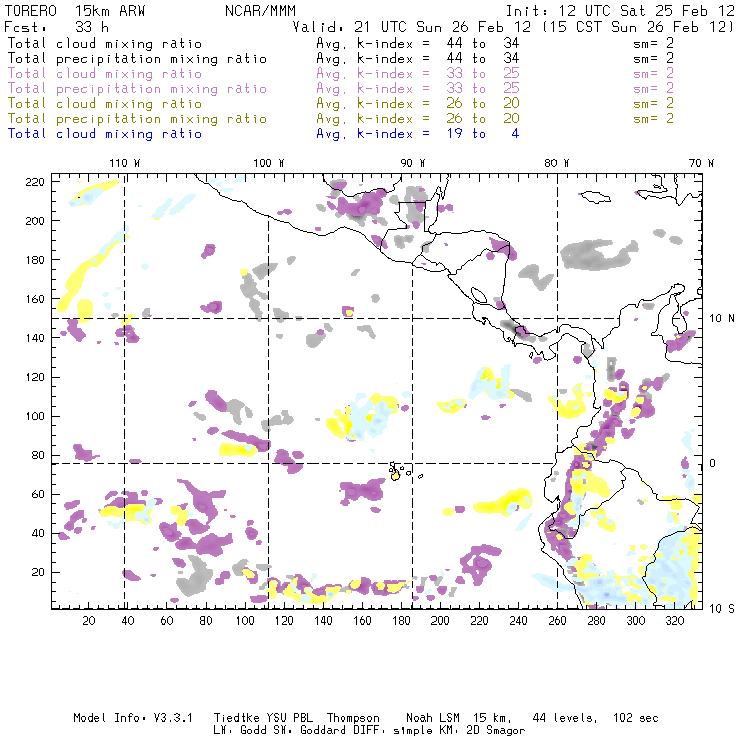740x740 pixels.
Task: Click the '44 levels, 102 sec' text
Action: pos(596,718)
